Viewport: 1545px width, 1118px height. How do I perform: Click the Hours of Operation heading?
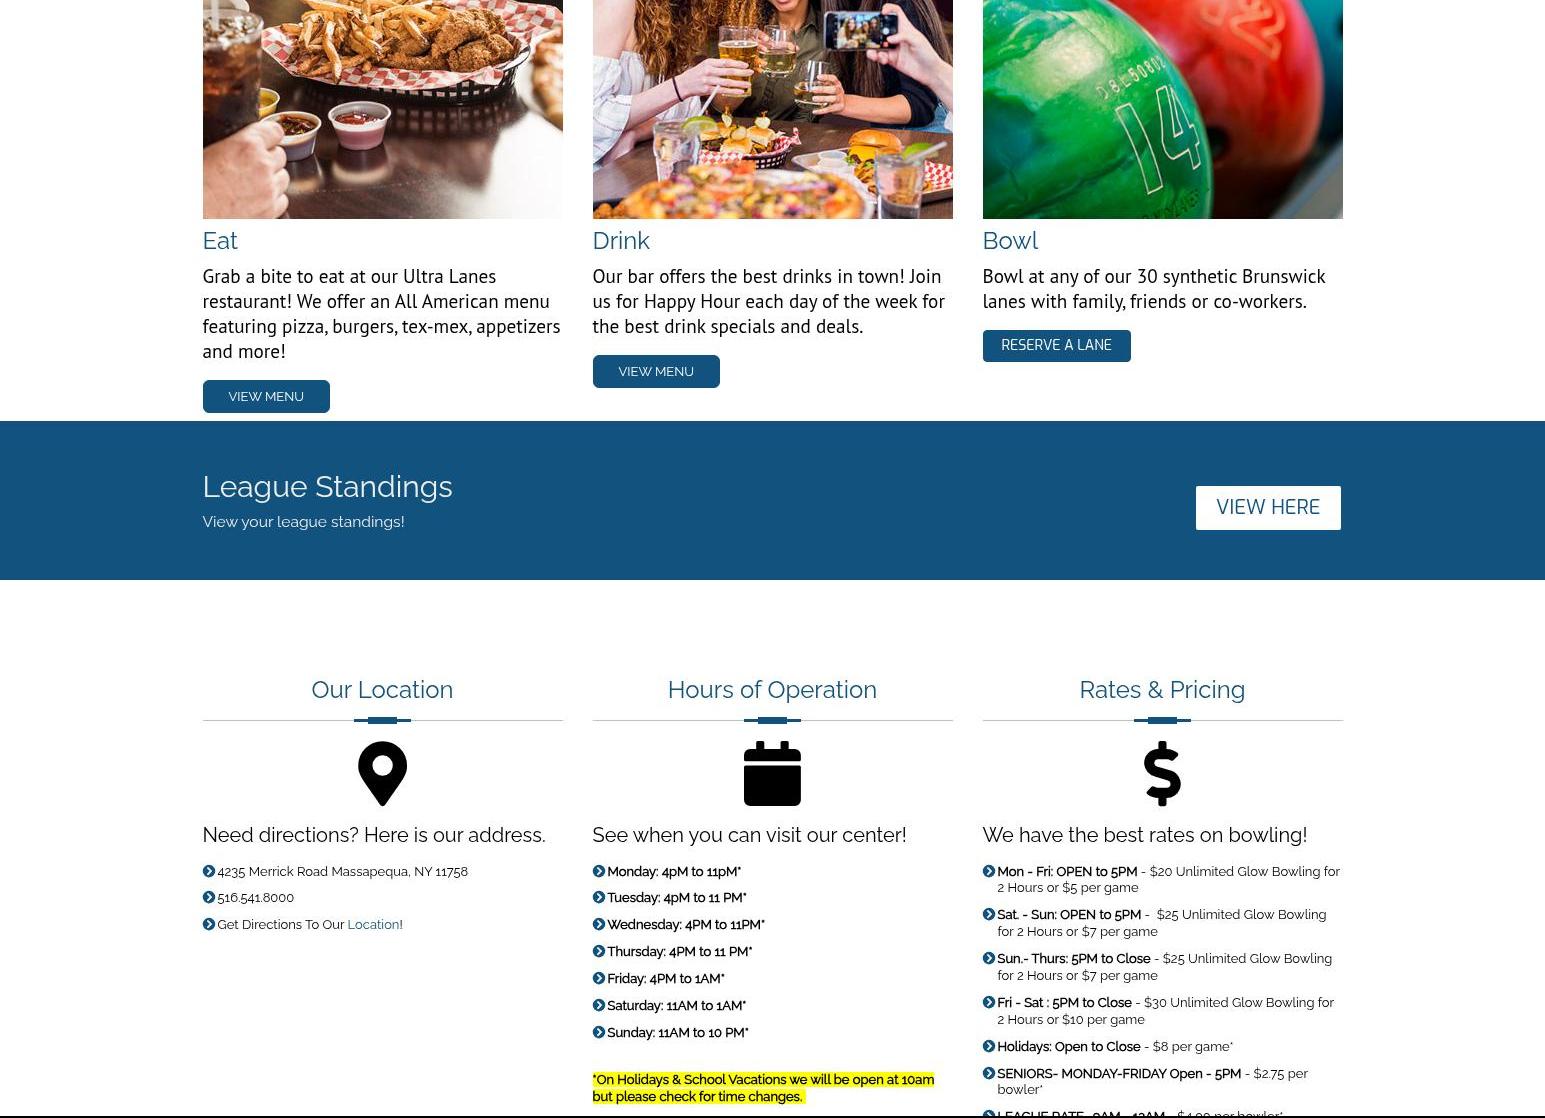click(772, 689)
